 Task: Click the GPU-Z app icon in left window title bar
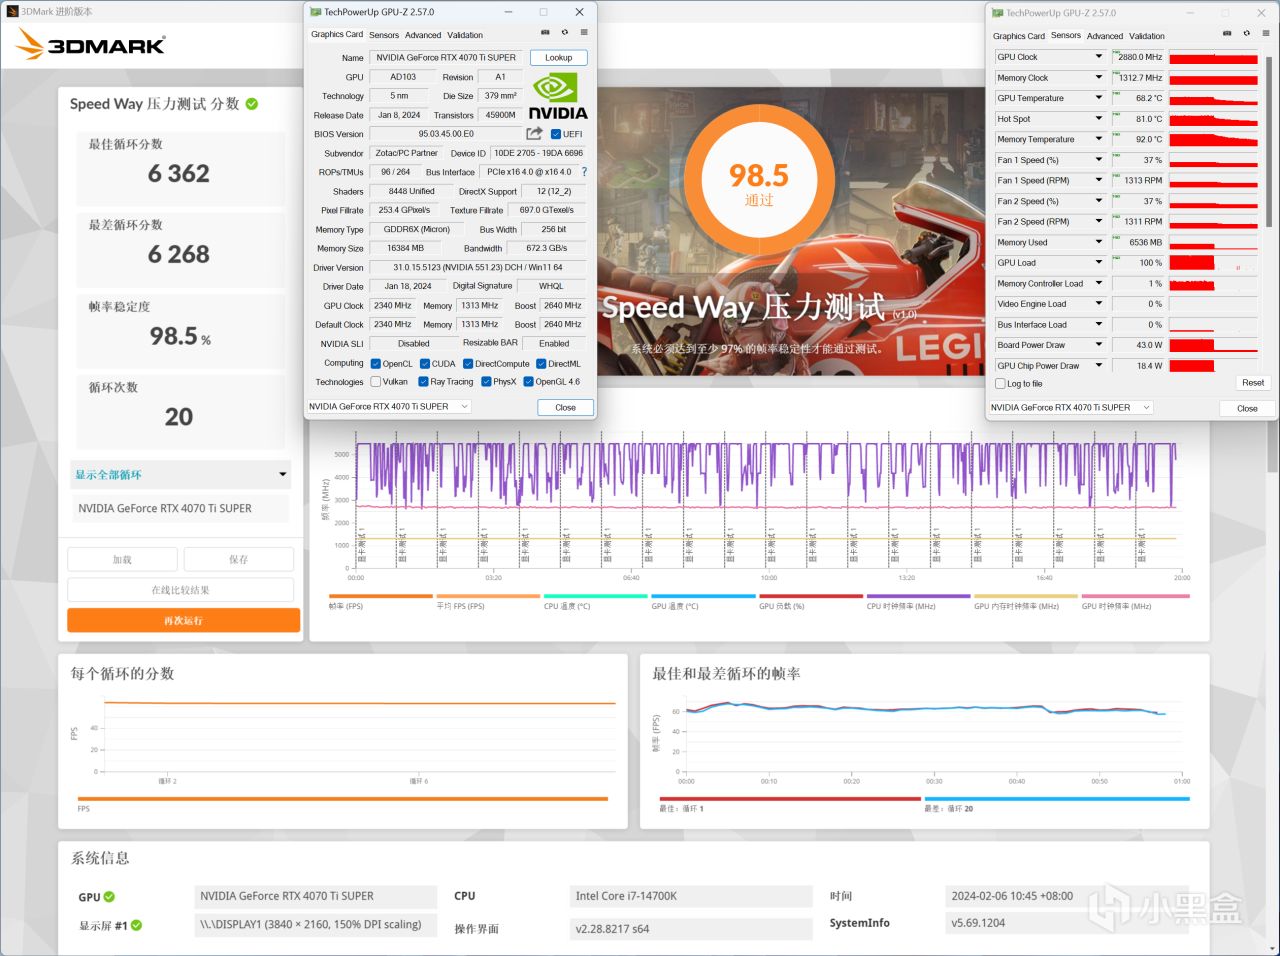(x=316, y=12)
